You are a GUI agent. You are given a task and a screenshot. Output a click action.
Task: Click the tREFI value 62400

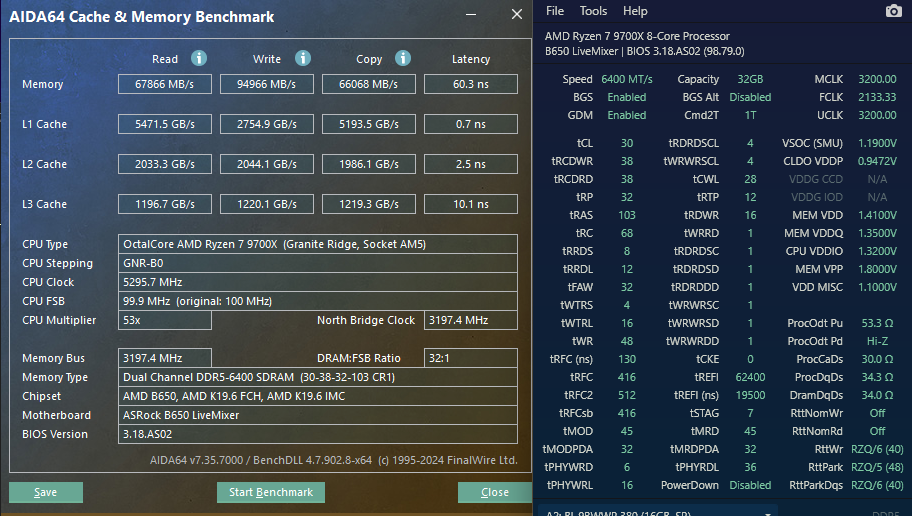750,377
